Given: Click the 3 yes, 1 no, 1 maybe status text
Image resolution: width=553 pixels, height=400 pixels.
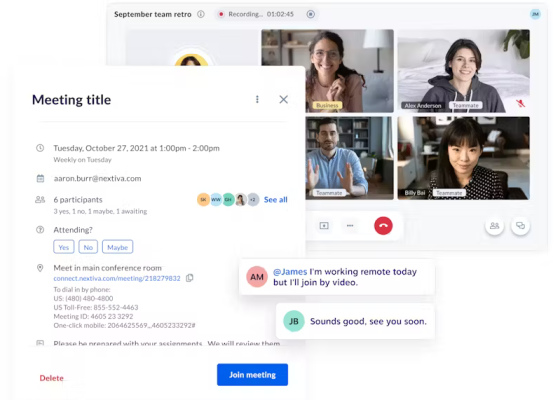Looking at the screenshot, I should 100,211.
